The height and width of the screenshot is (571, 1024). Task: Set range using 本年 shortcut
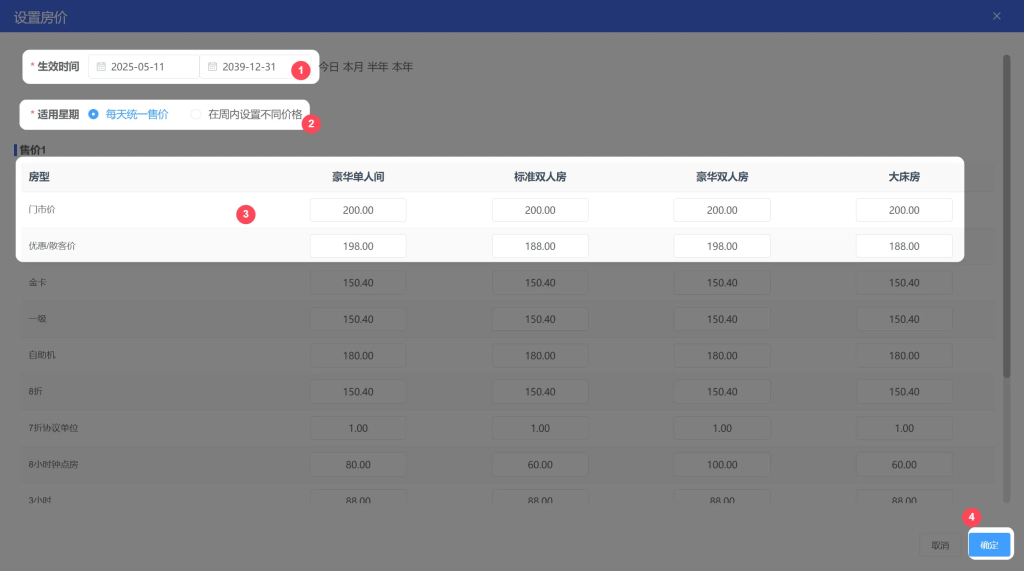pos(402,67)
